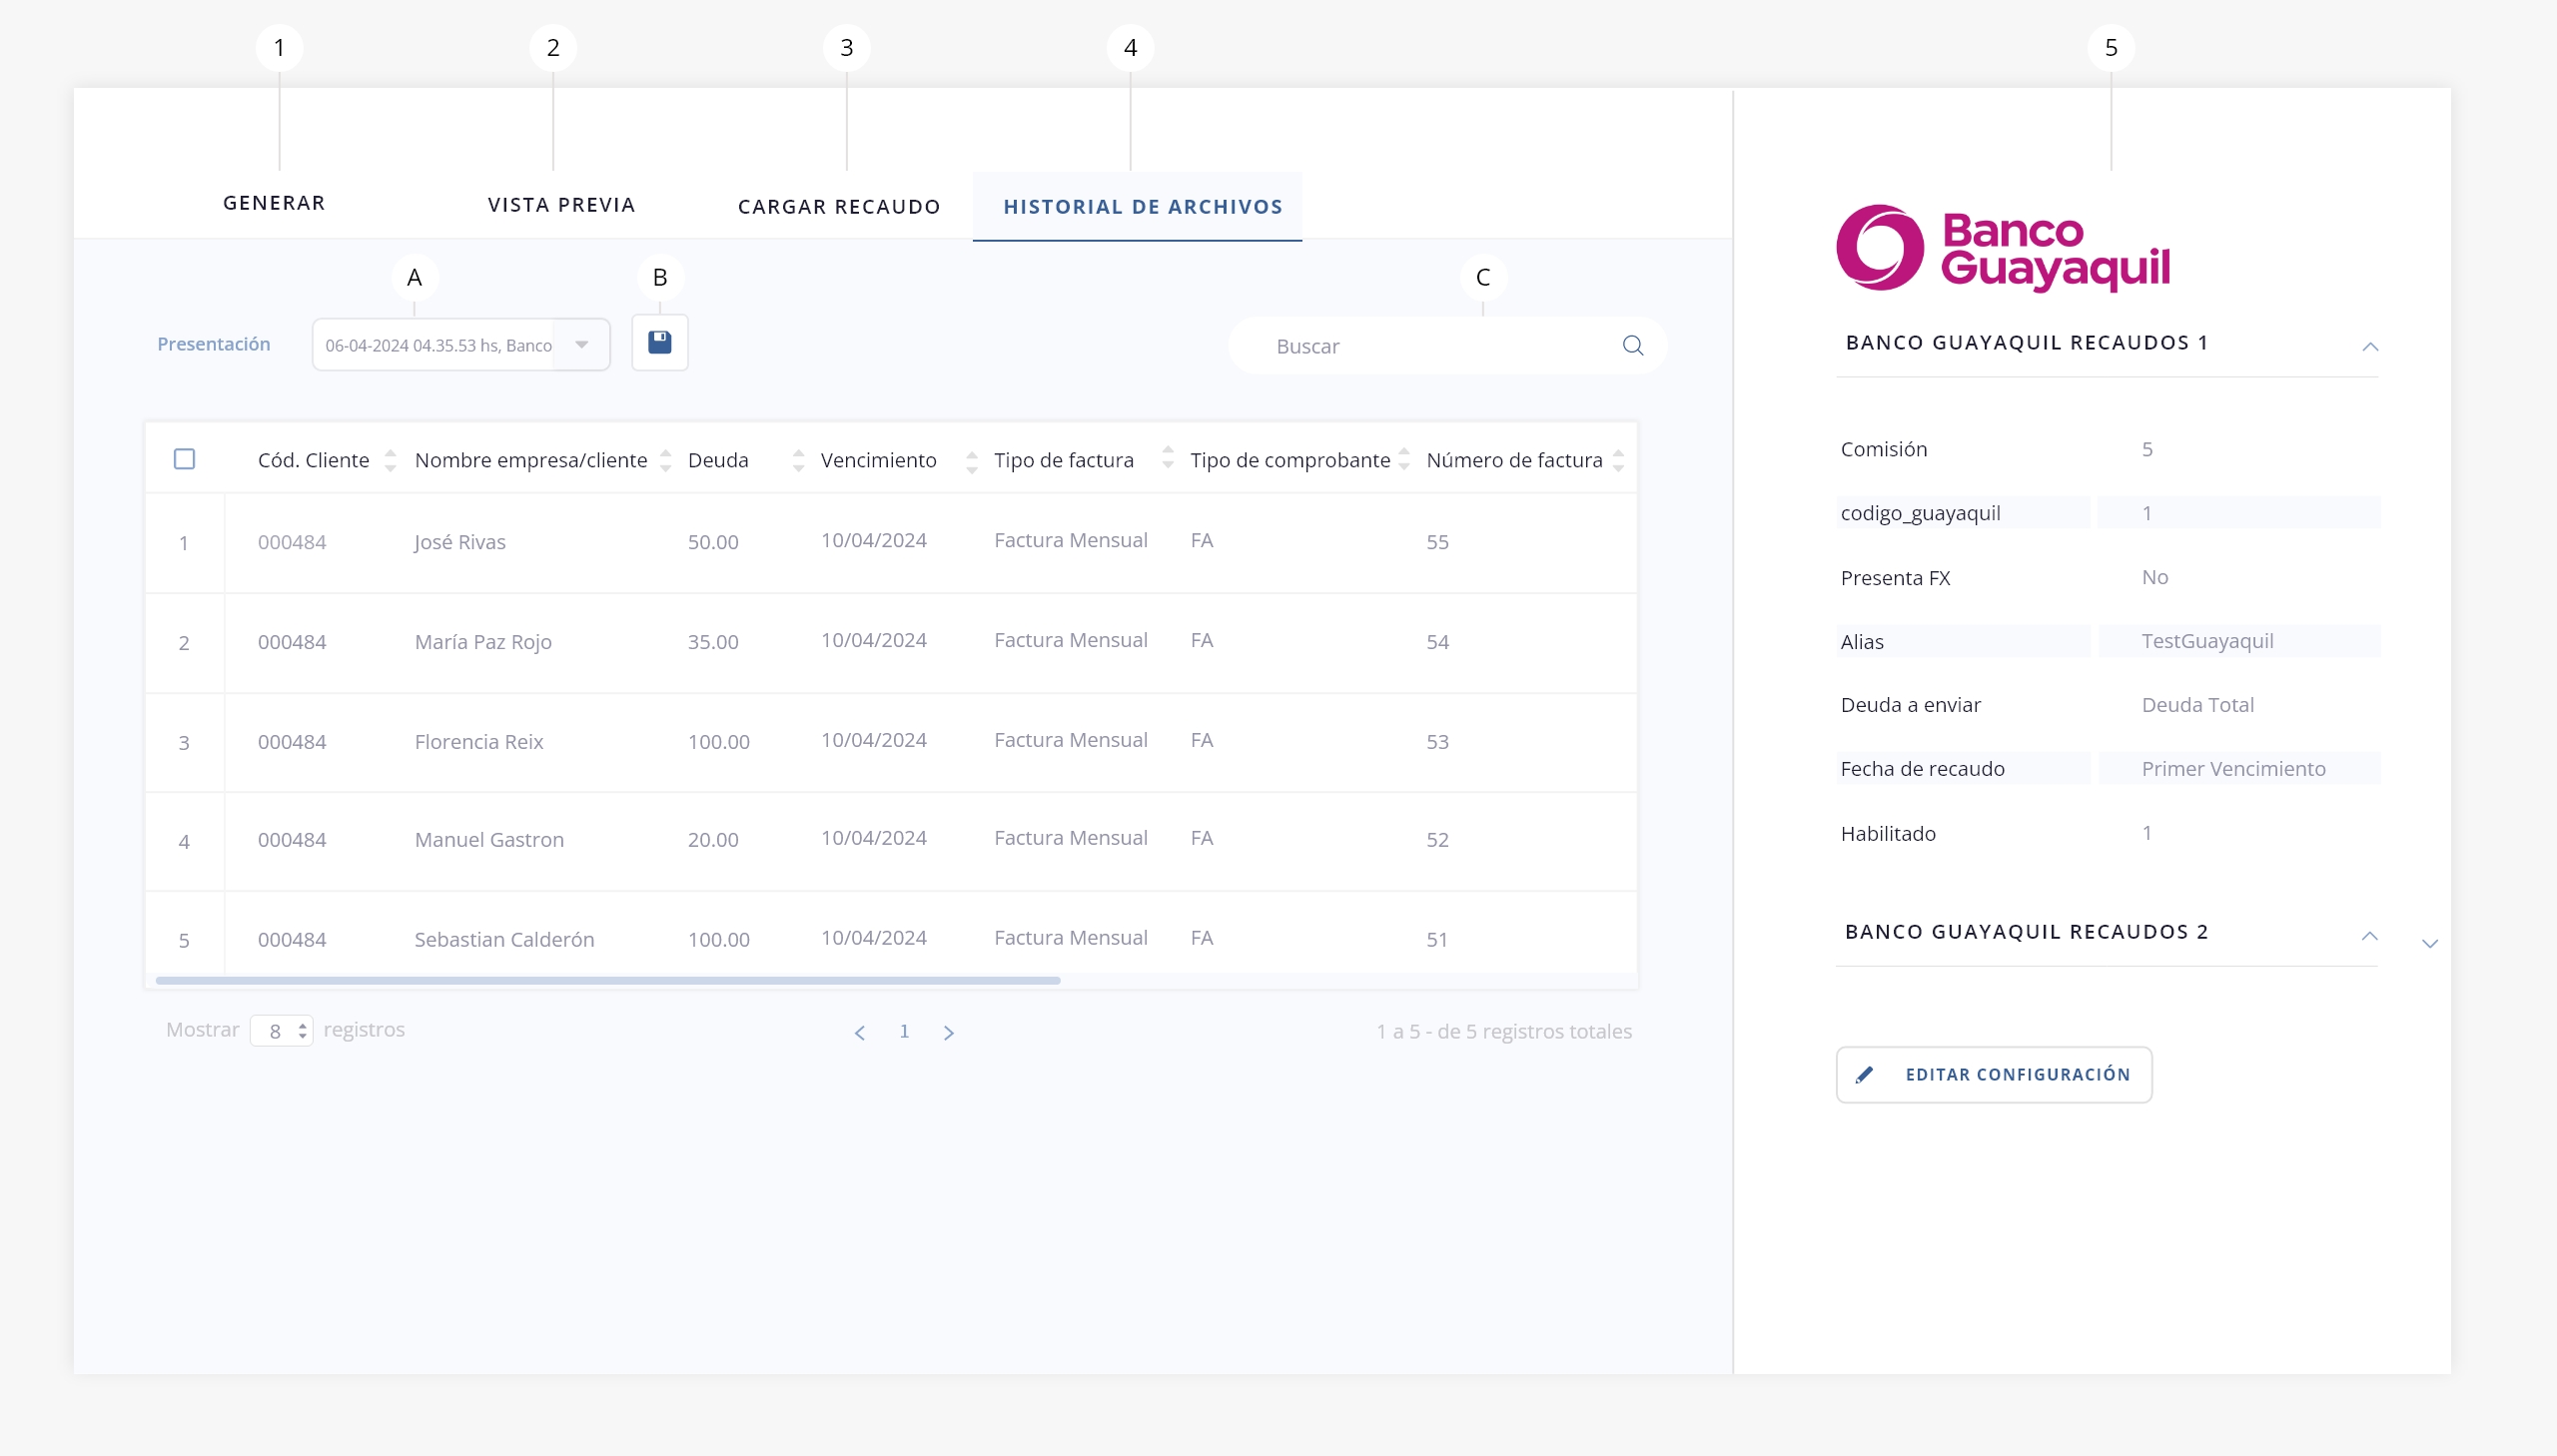Click the Deuda Total value

pyautogui.click(x=2197, y=705)
